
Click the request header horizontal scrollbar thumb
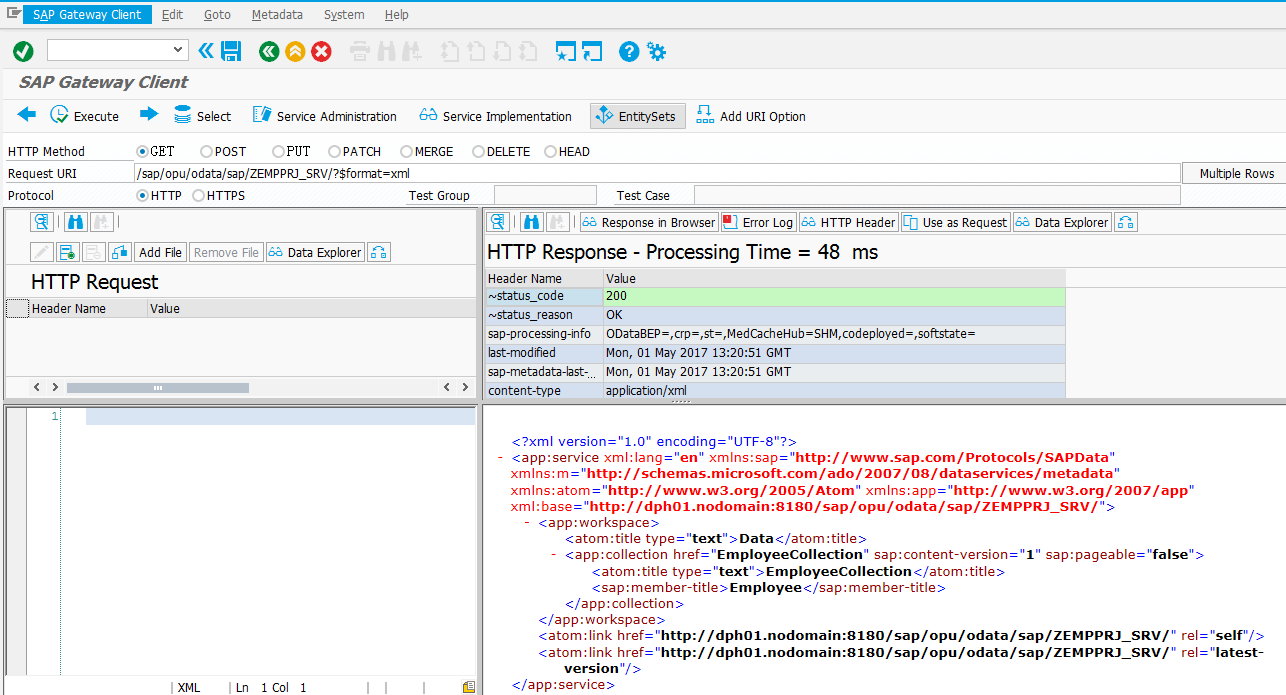(x=158, y=387)
